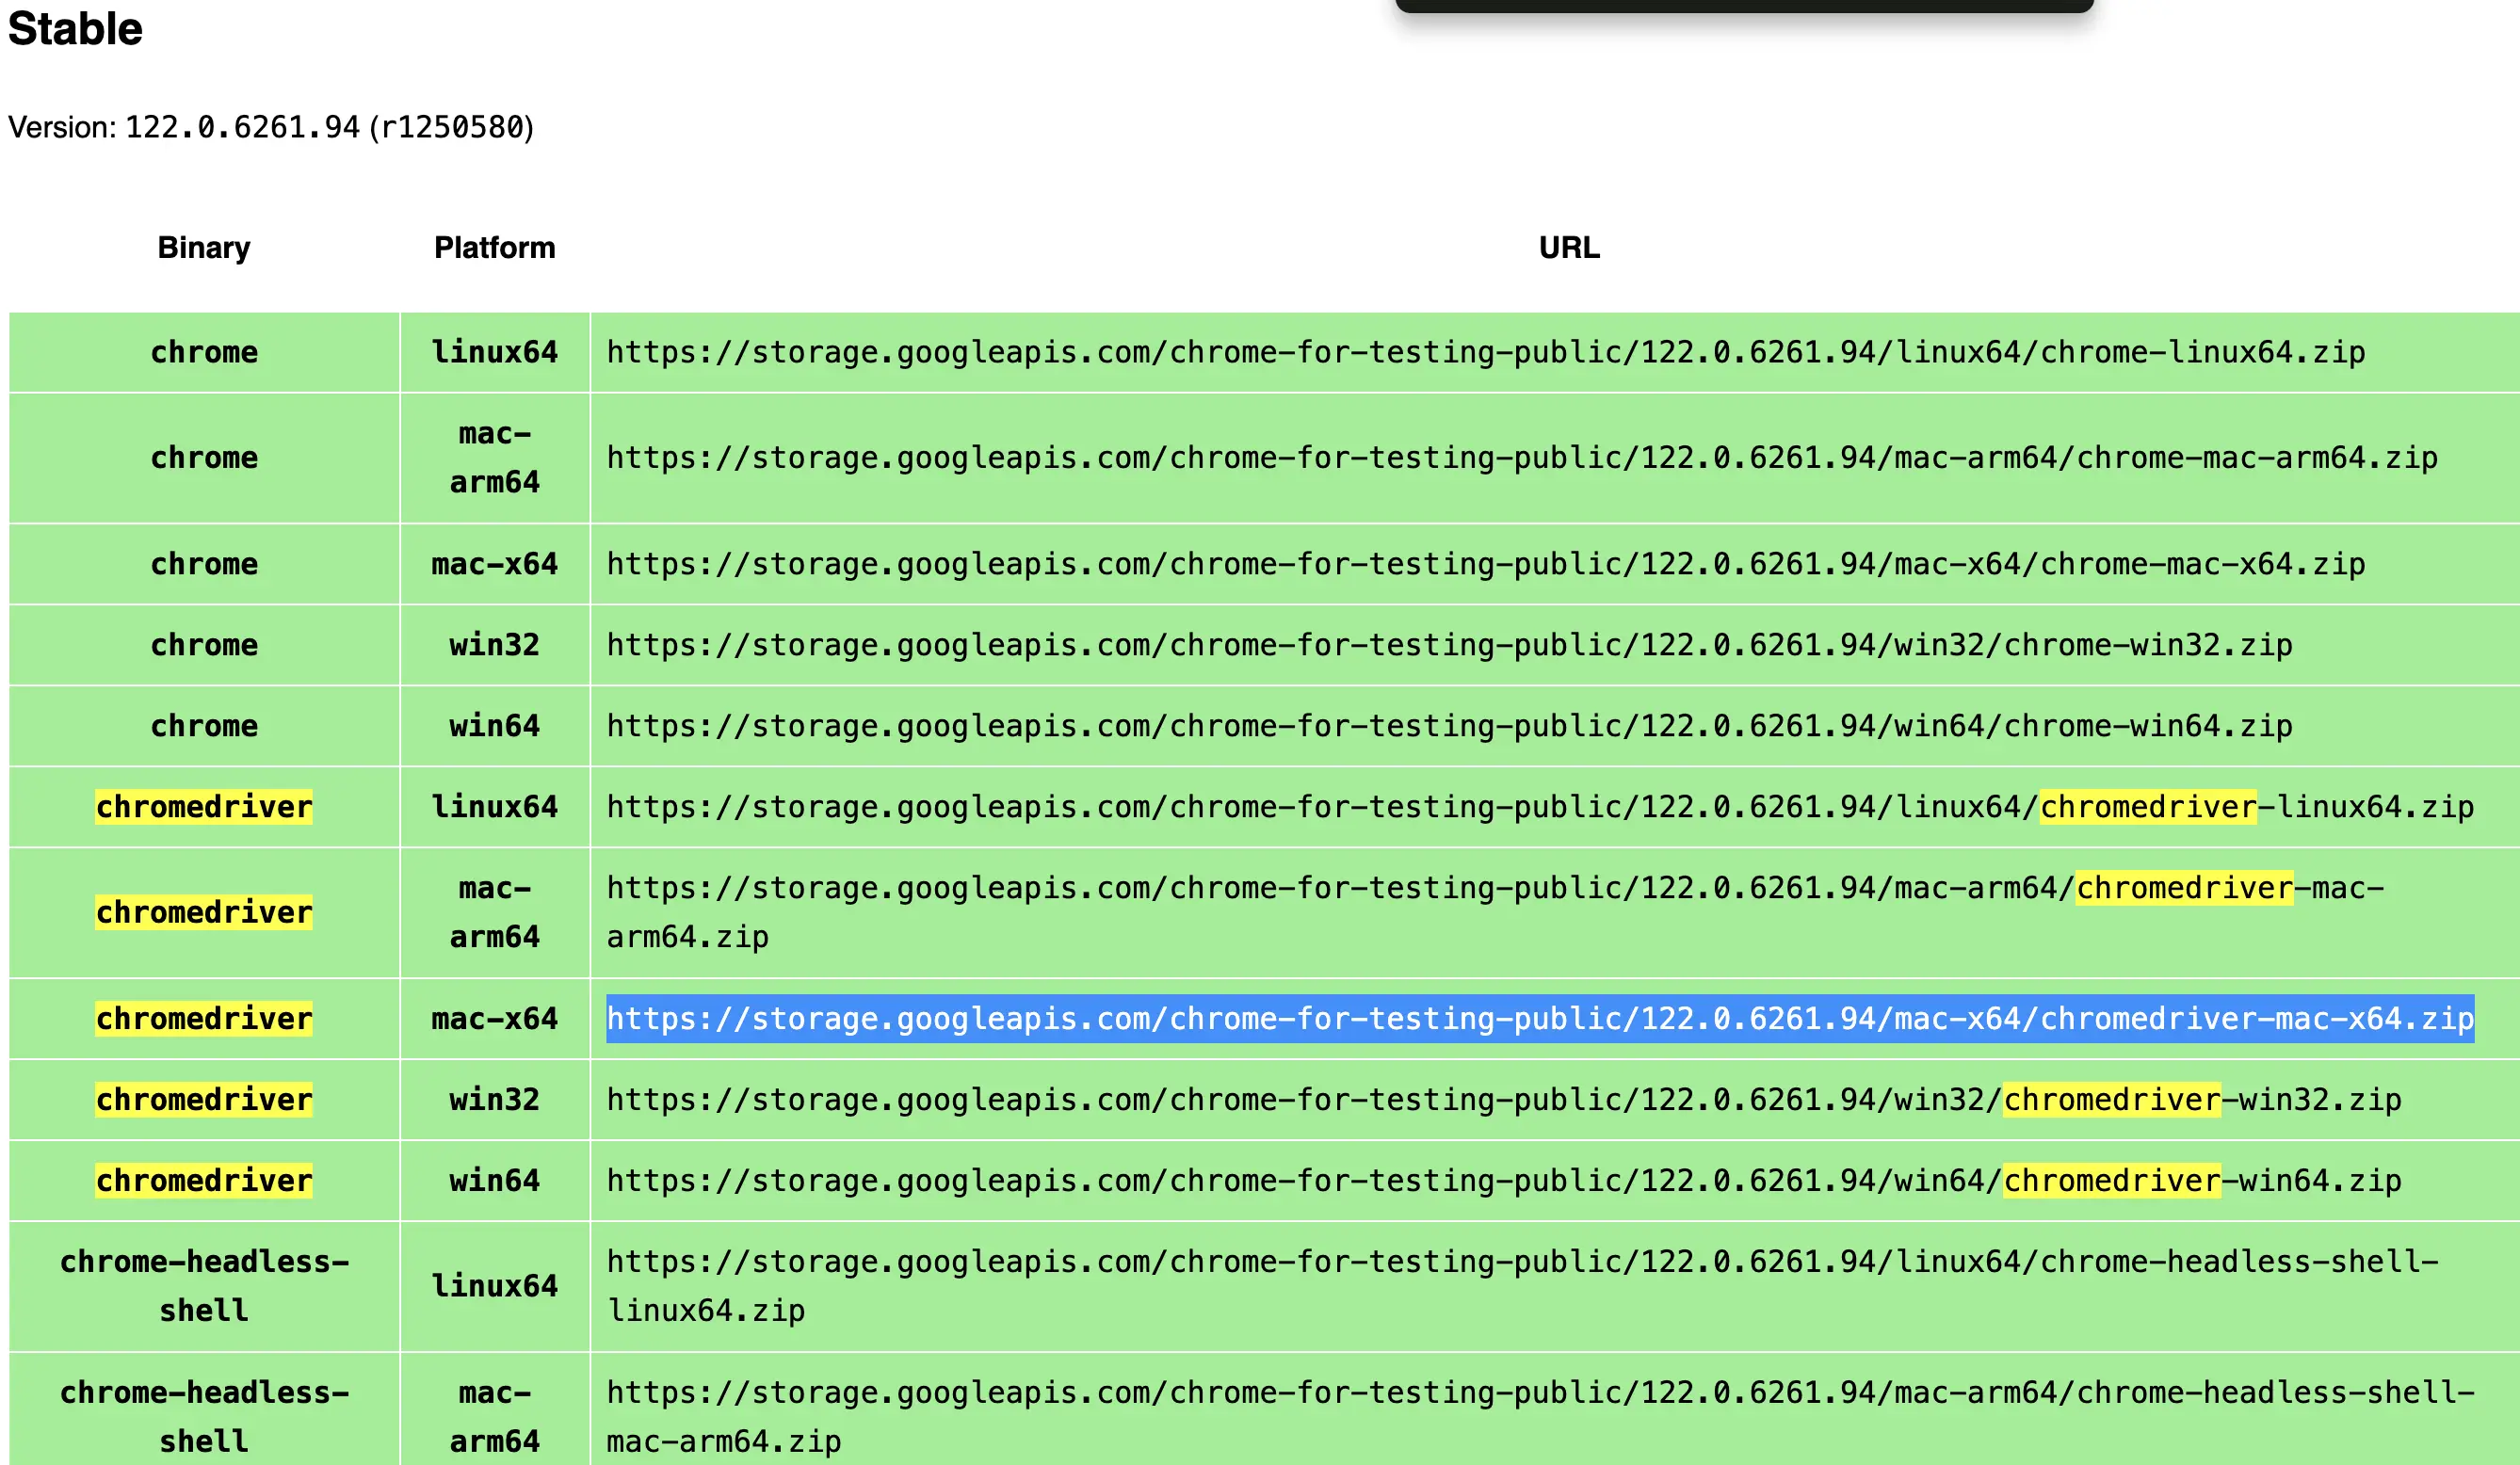Click win32 platform cell in chrome row

point(495,645)
